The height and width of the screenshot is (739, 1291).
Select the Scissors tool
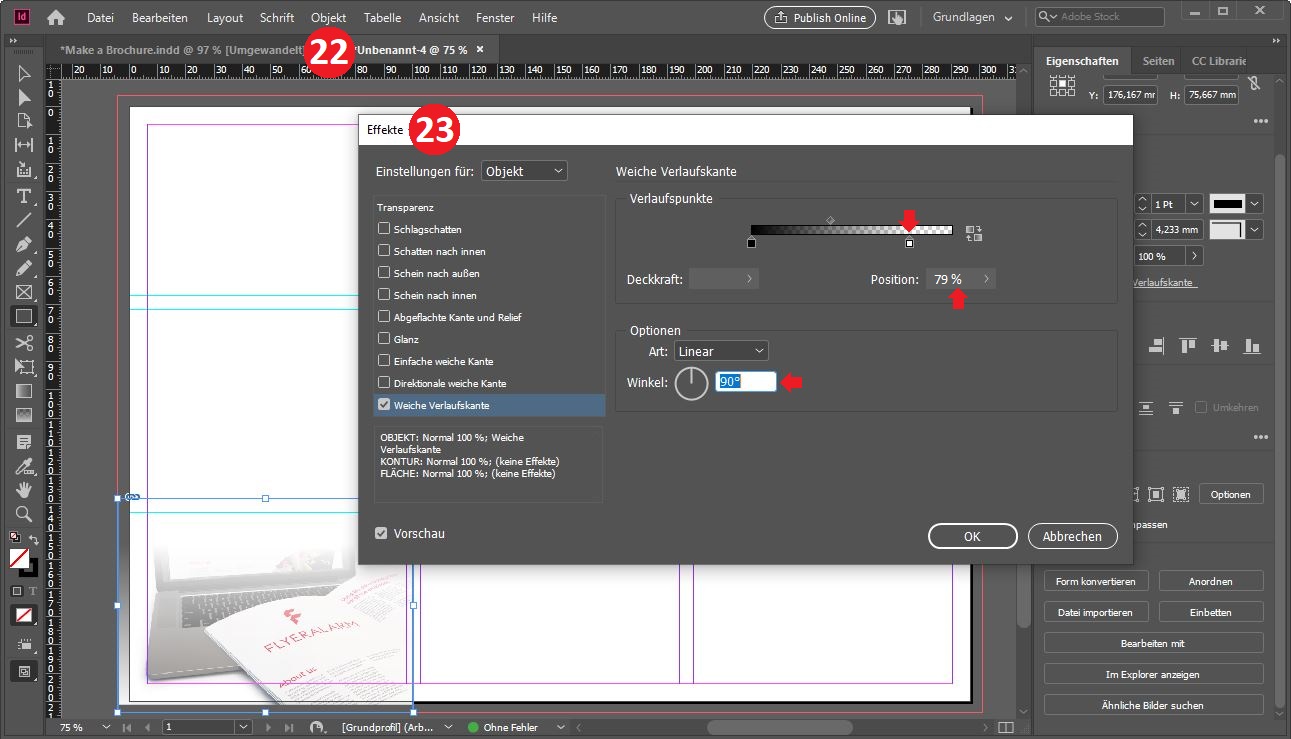24,342
